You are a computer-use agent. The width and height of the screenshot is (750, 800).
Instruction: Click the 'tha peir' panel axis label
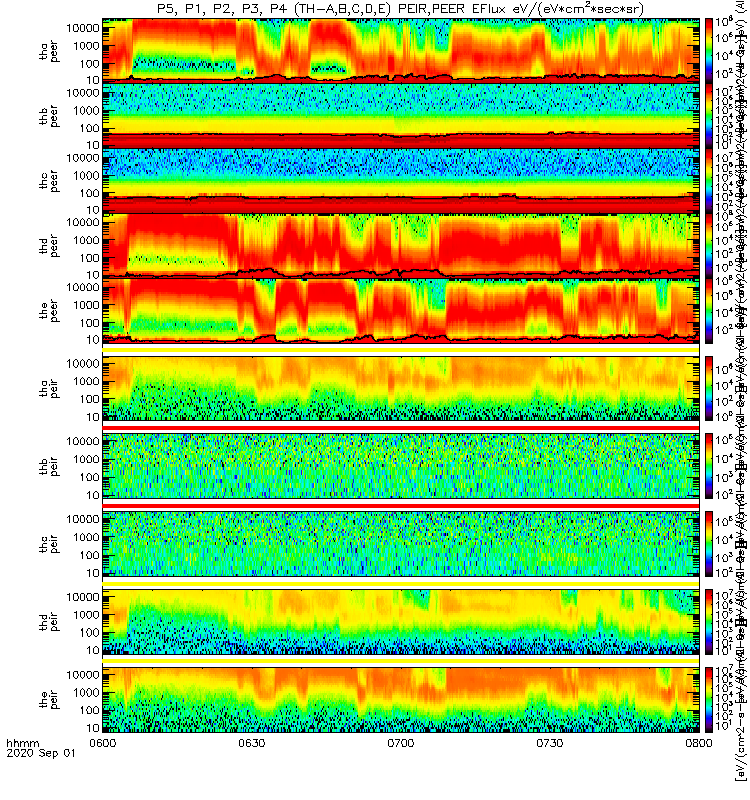coord(49,388)
